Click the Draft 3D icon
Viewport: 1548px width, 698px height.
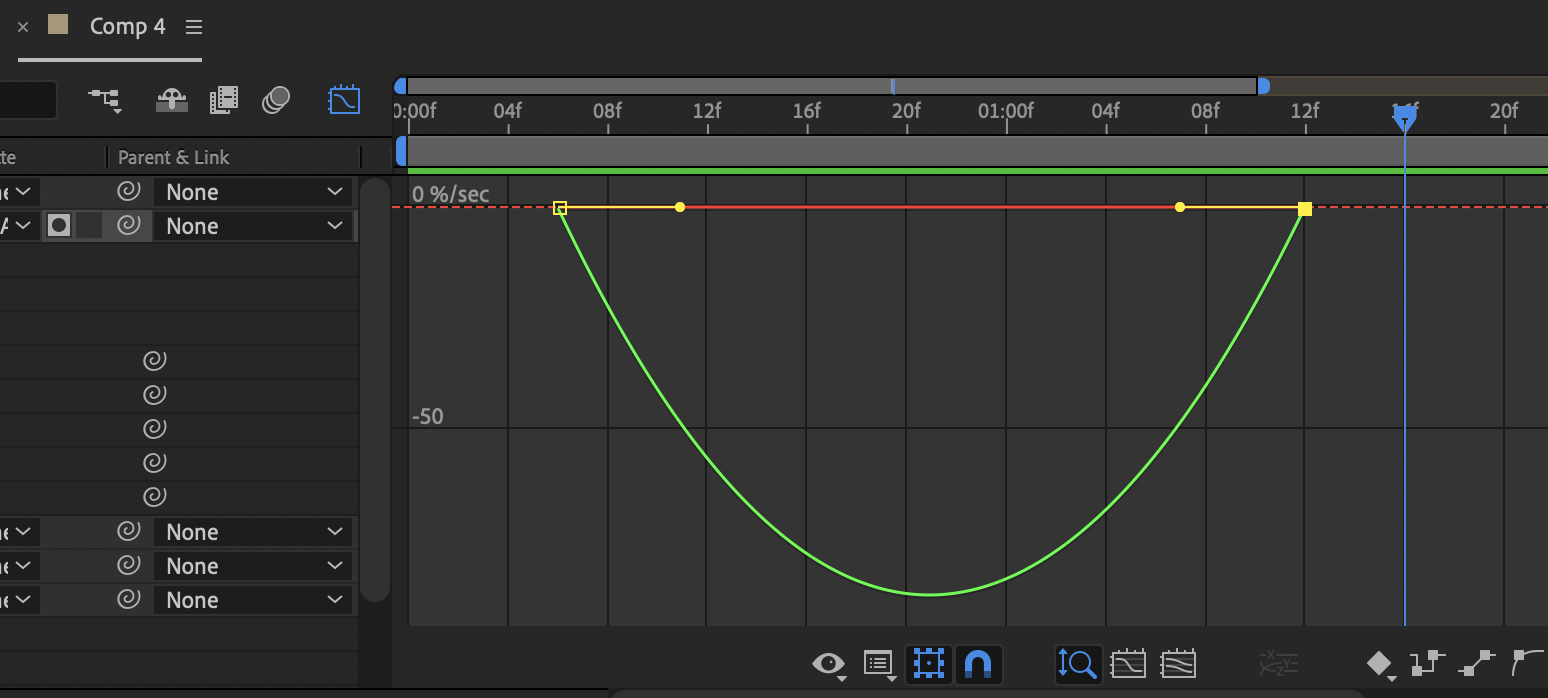(171, 100)
